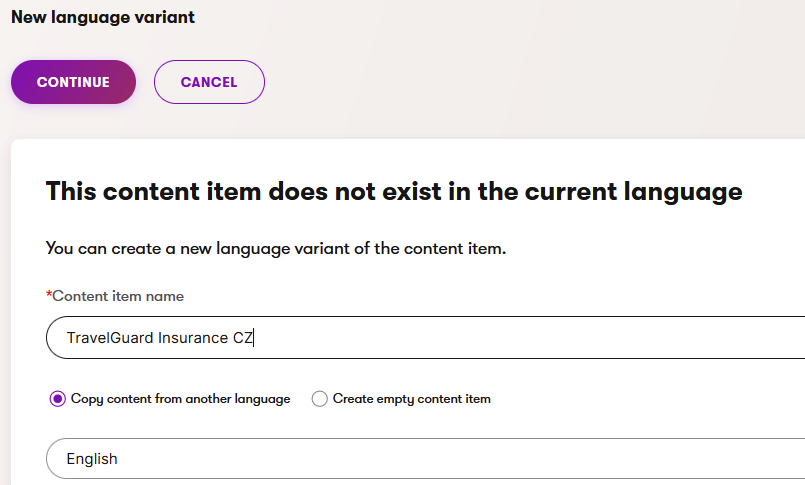Screen dimensions: 805x485
Task: Click the word TravelGuard in the name field
Action: pyautogui.click(x=109, y=338)
